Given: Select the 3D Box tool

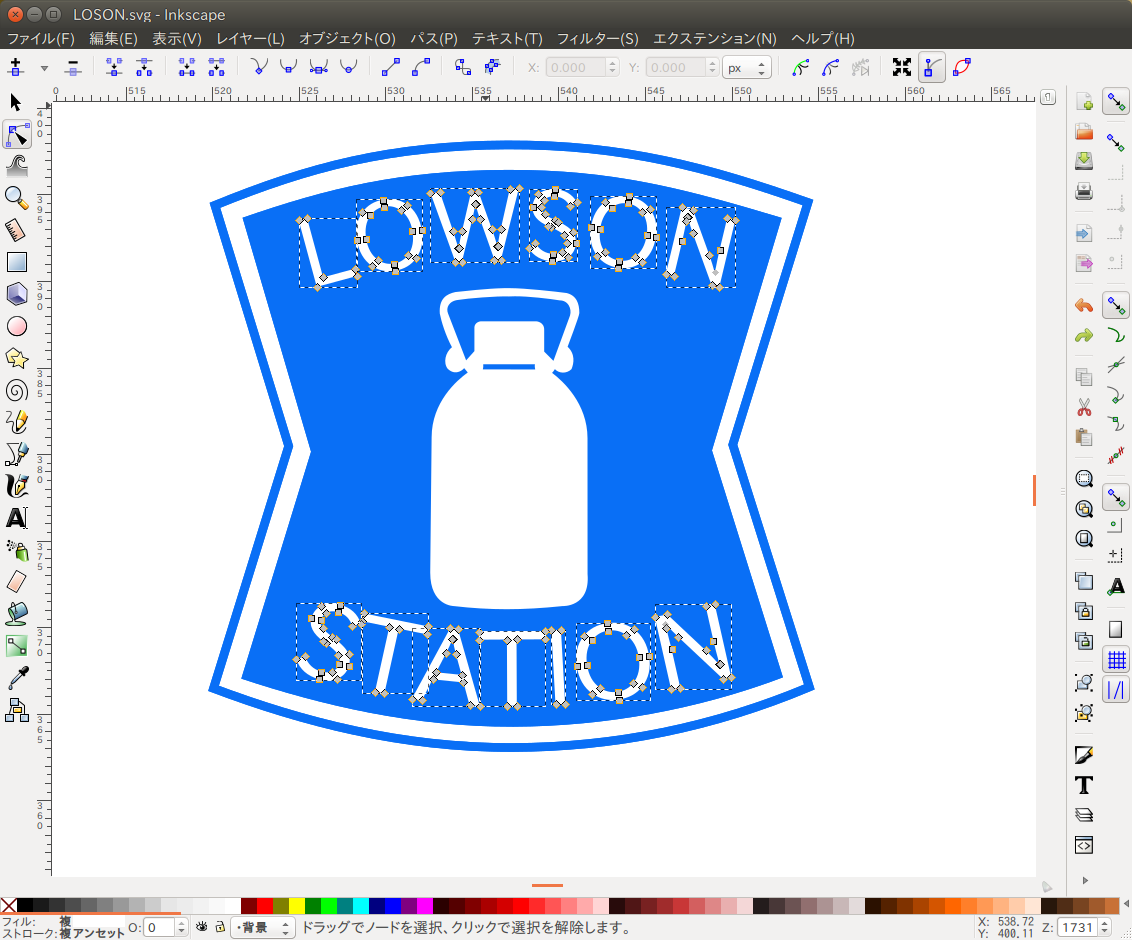Looking at the screenshot, I should tap(17, 294).
